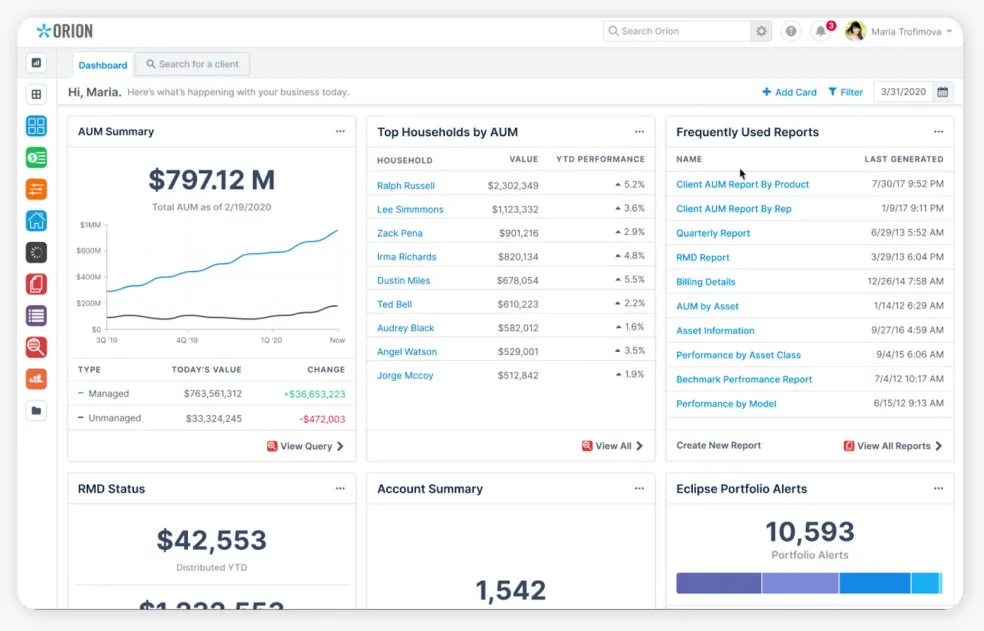984x631 pixels.
Task: Open the blue house app icon
Action: click(36, 220)
